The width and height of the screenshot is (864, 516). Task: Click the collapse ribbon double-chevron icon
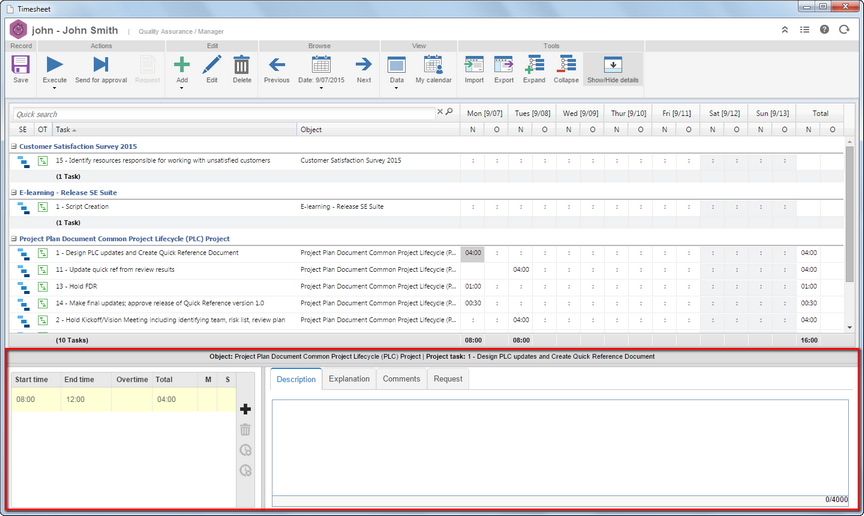(x=785, y=30)
